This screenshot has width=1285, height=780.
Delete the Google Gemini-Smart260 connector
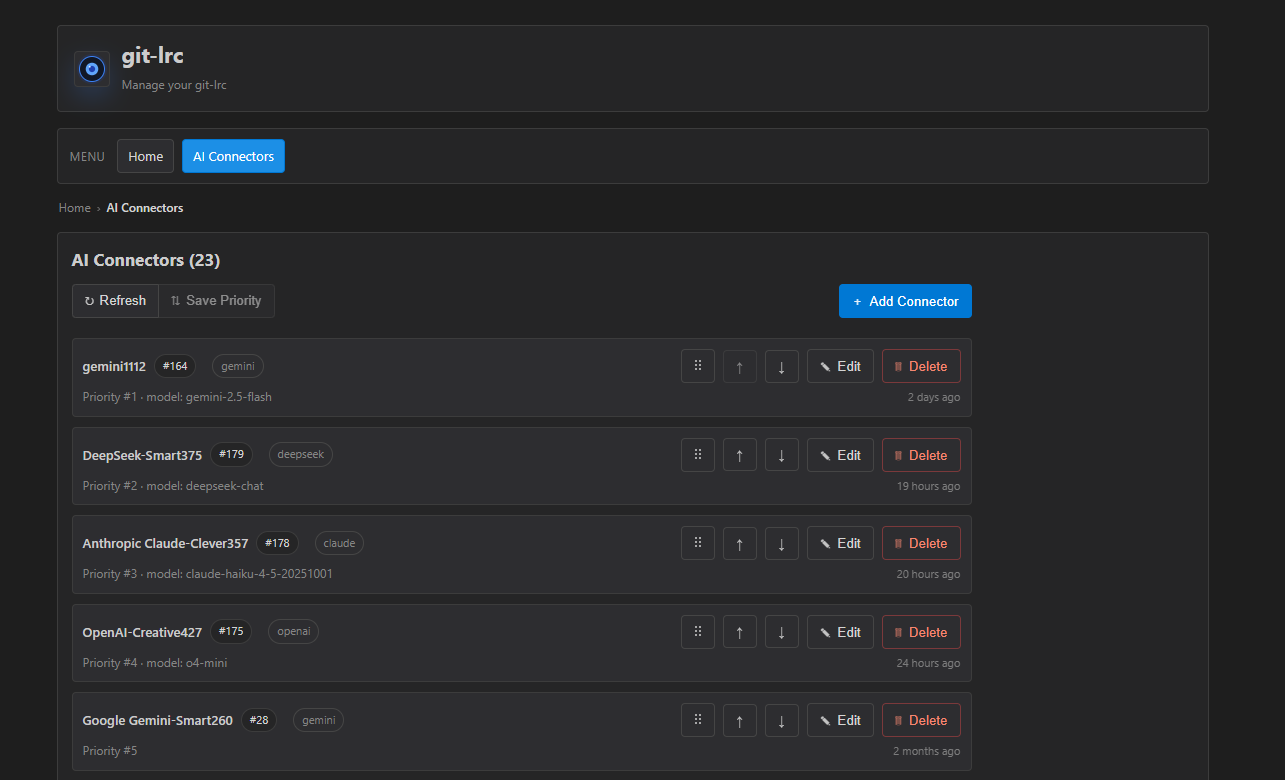920,720
